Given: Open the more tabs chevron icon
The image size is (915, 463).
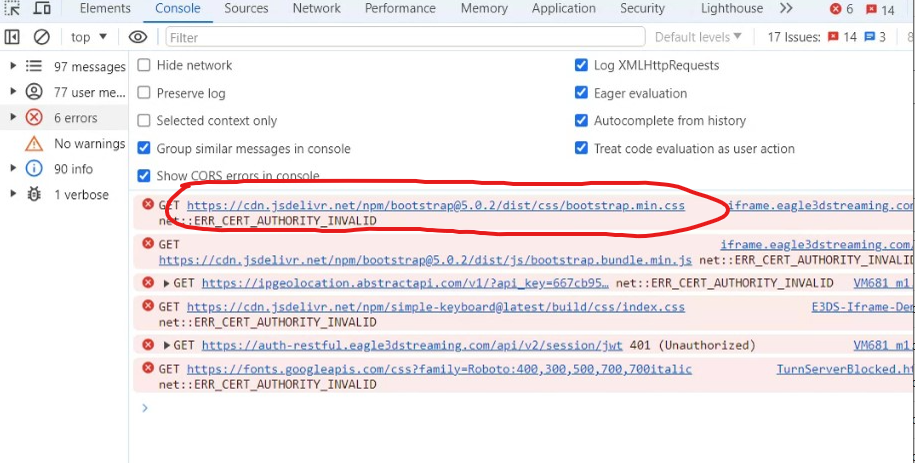Looking at the screenshot, I should 786,8.
